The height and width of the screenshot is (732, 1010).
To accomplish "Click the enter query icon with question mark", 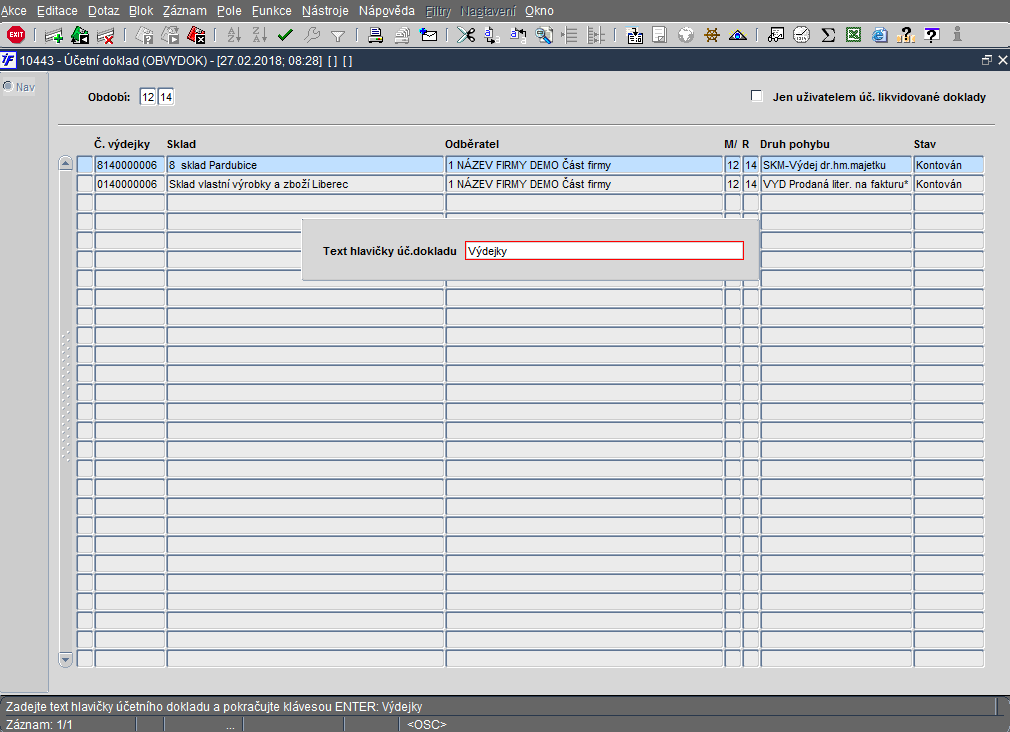I will point(145,35).
